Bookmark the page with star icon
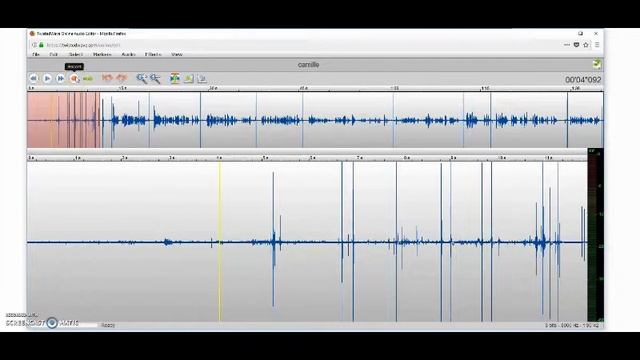 [x=586, y=45]
